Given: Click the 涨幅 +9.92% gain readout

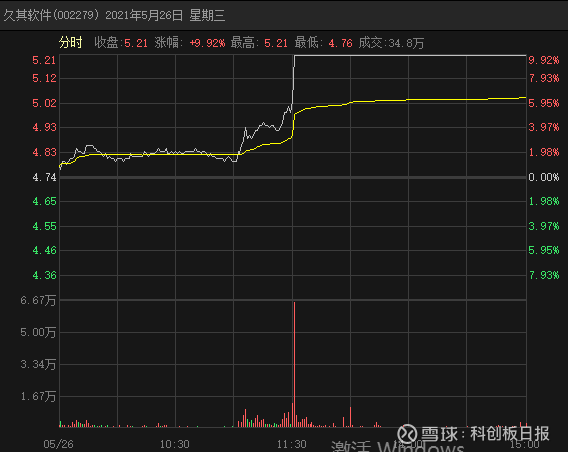Looking at the screenshot, I should (189, 43).
